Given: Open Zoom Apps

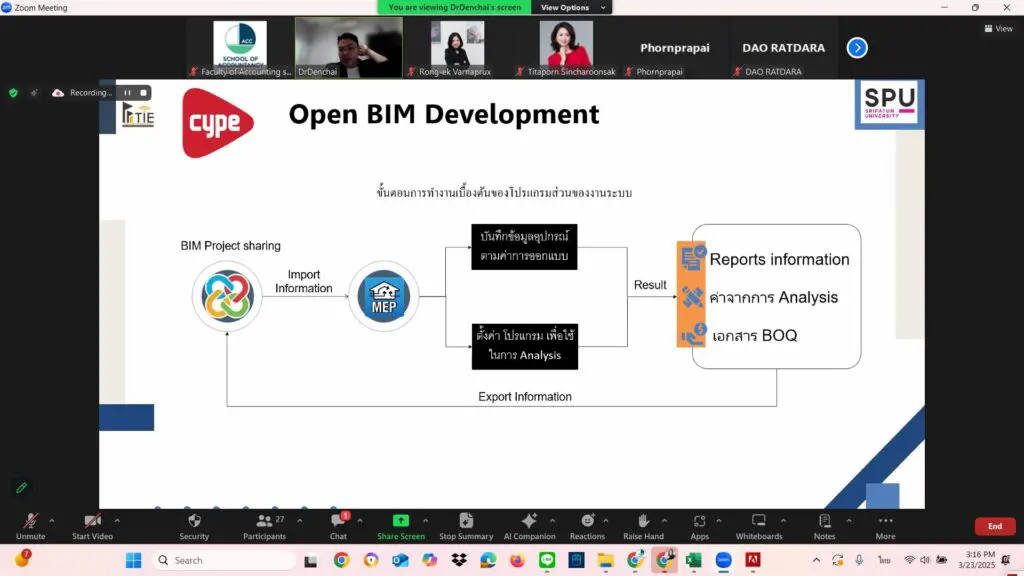Looking at the screenshot, I should click(699, 526).
